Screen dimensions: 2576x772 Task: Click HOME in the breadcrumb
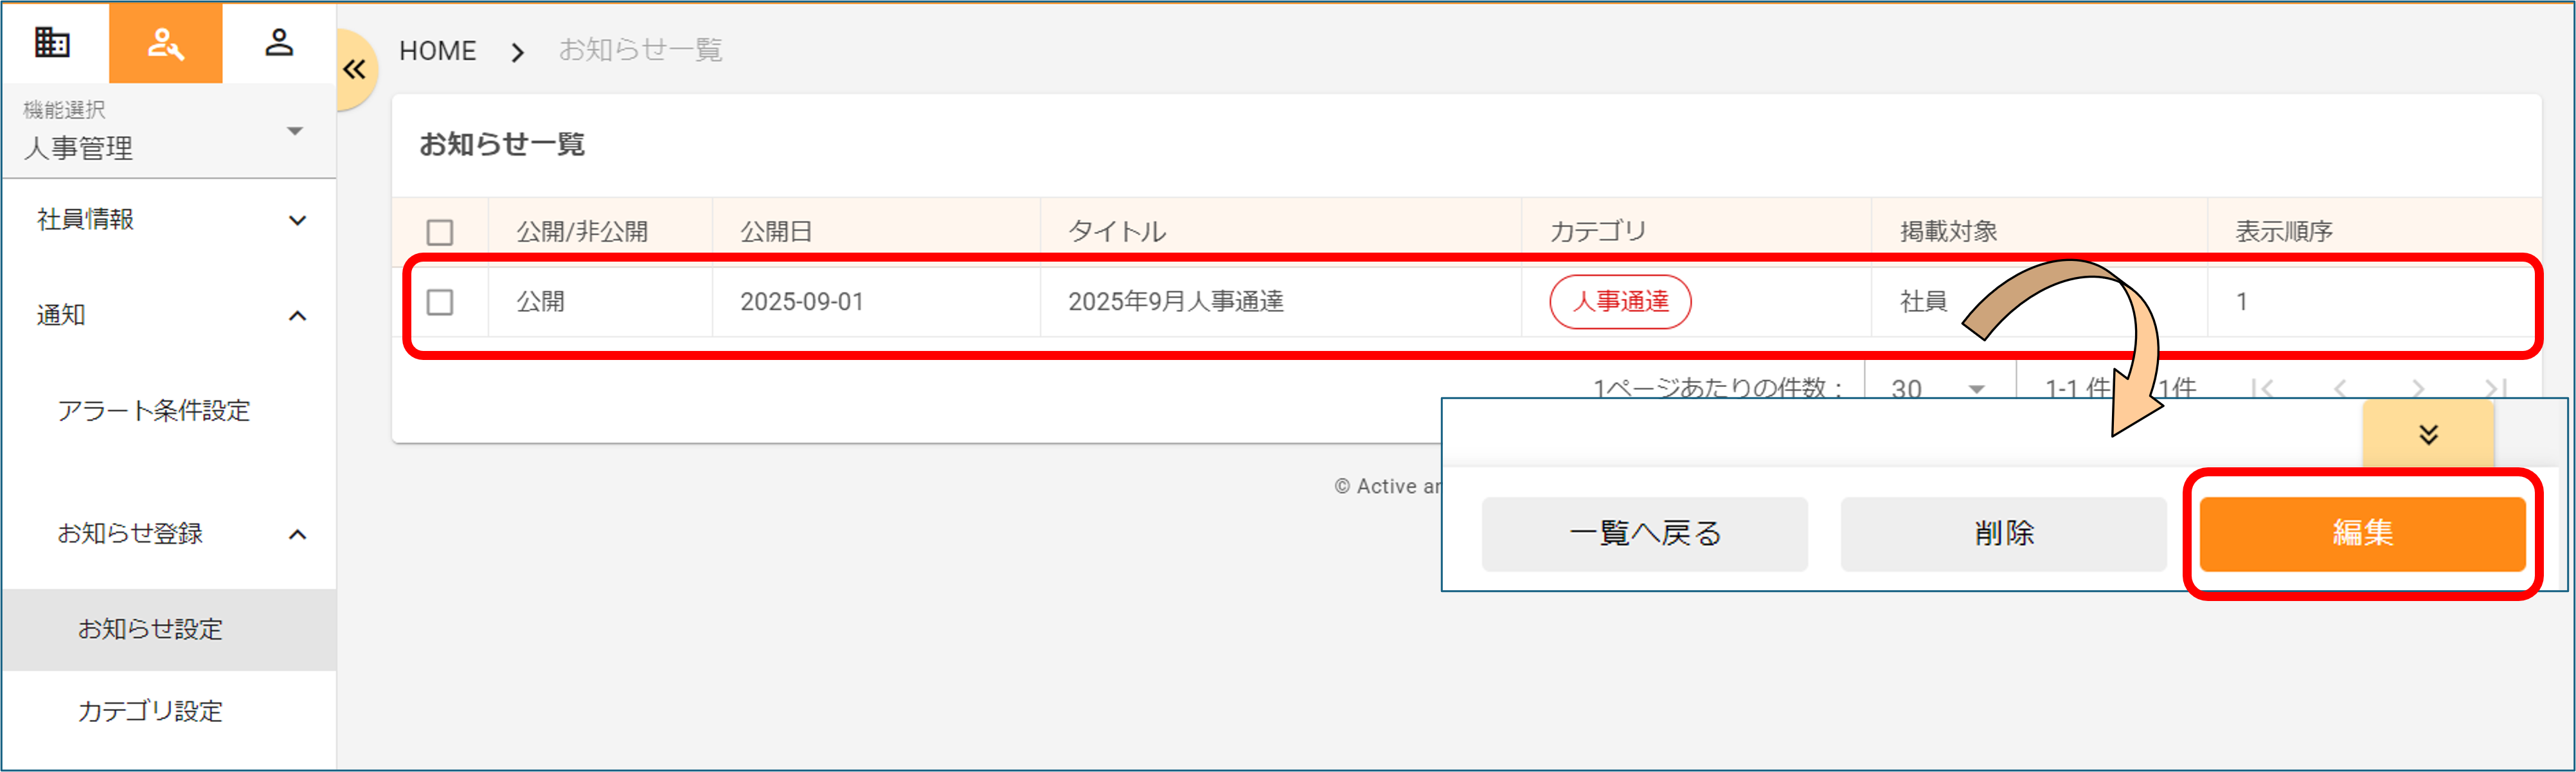(437, 50)
